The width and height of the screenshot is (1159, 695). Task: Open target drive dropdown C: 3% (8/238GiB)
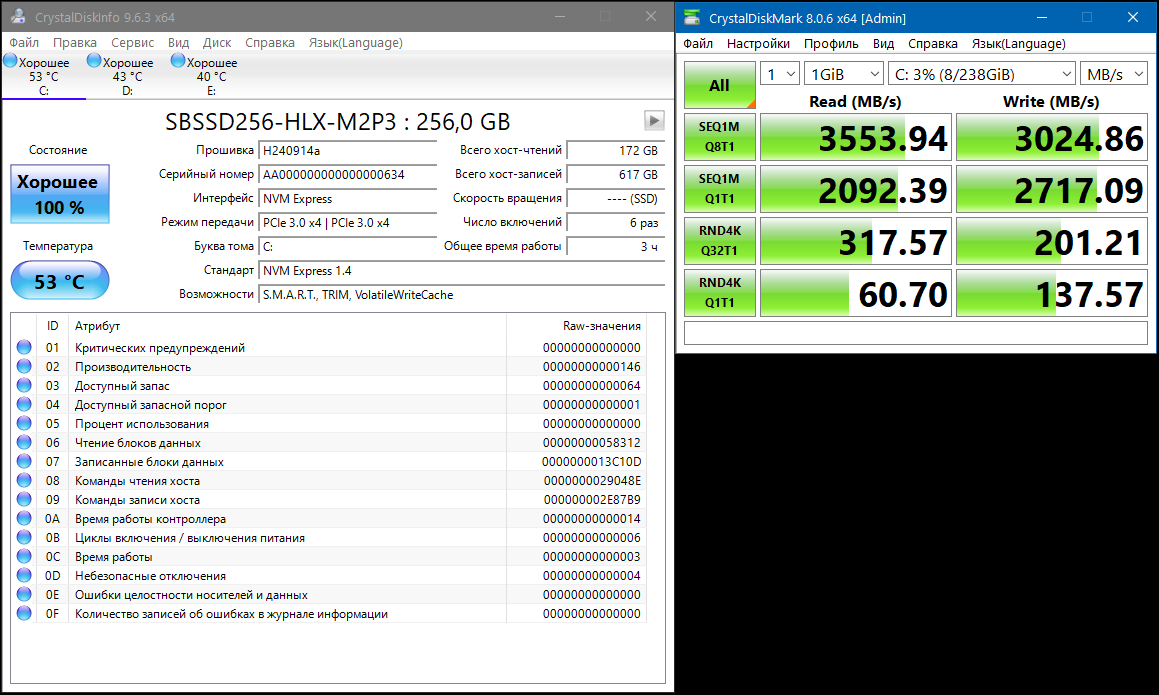click(982, 74)
